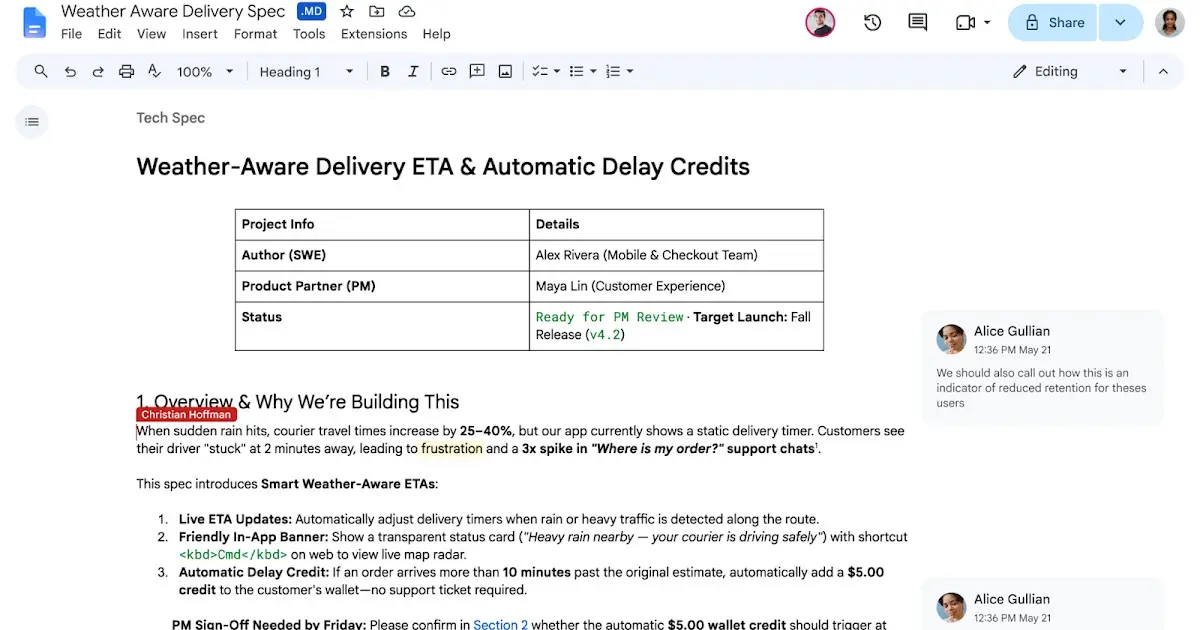Viewport: 1200px width, 630px height.
Task: Click the document title field
Action: (173, 11)
